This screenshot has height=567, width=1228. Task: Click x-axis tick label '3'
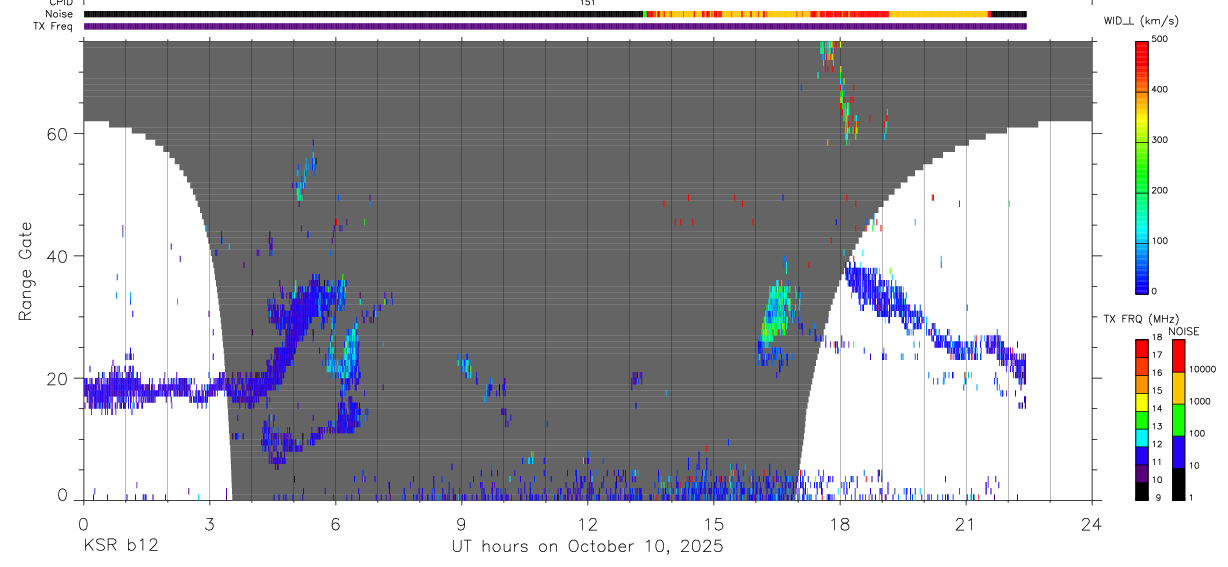click(x=209, y=522)
